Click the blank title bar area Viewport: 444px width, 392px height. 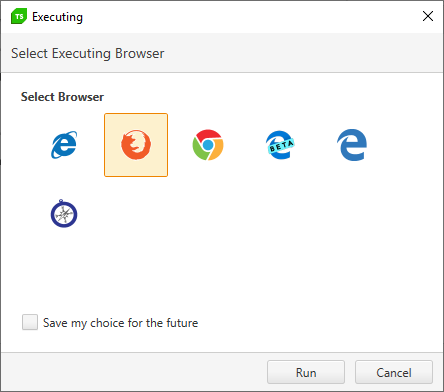click(250, 17)
